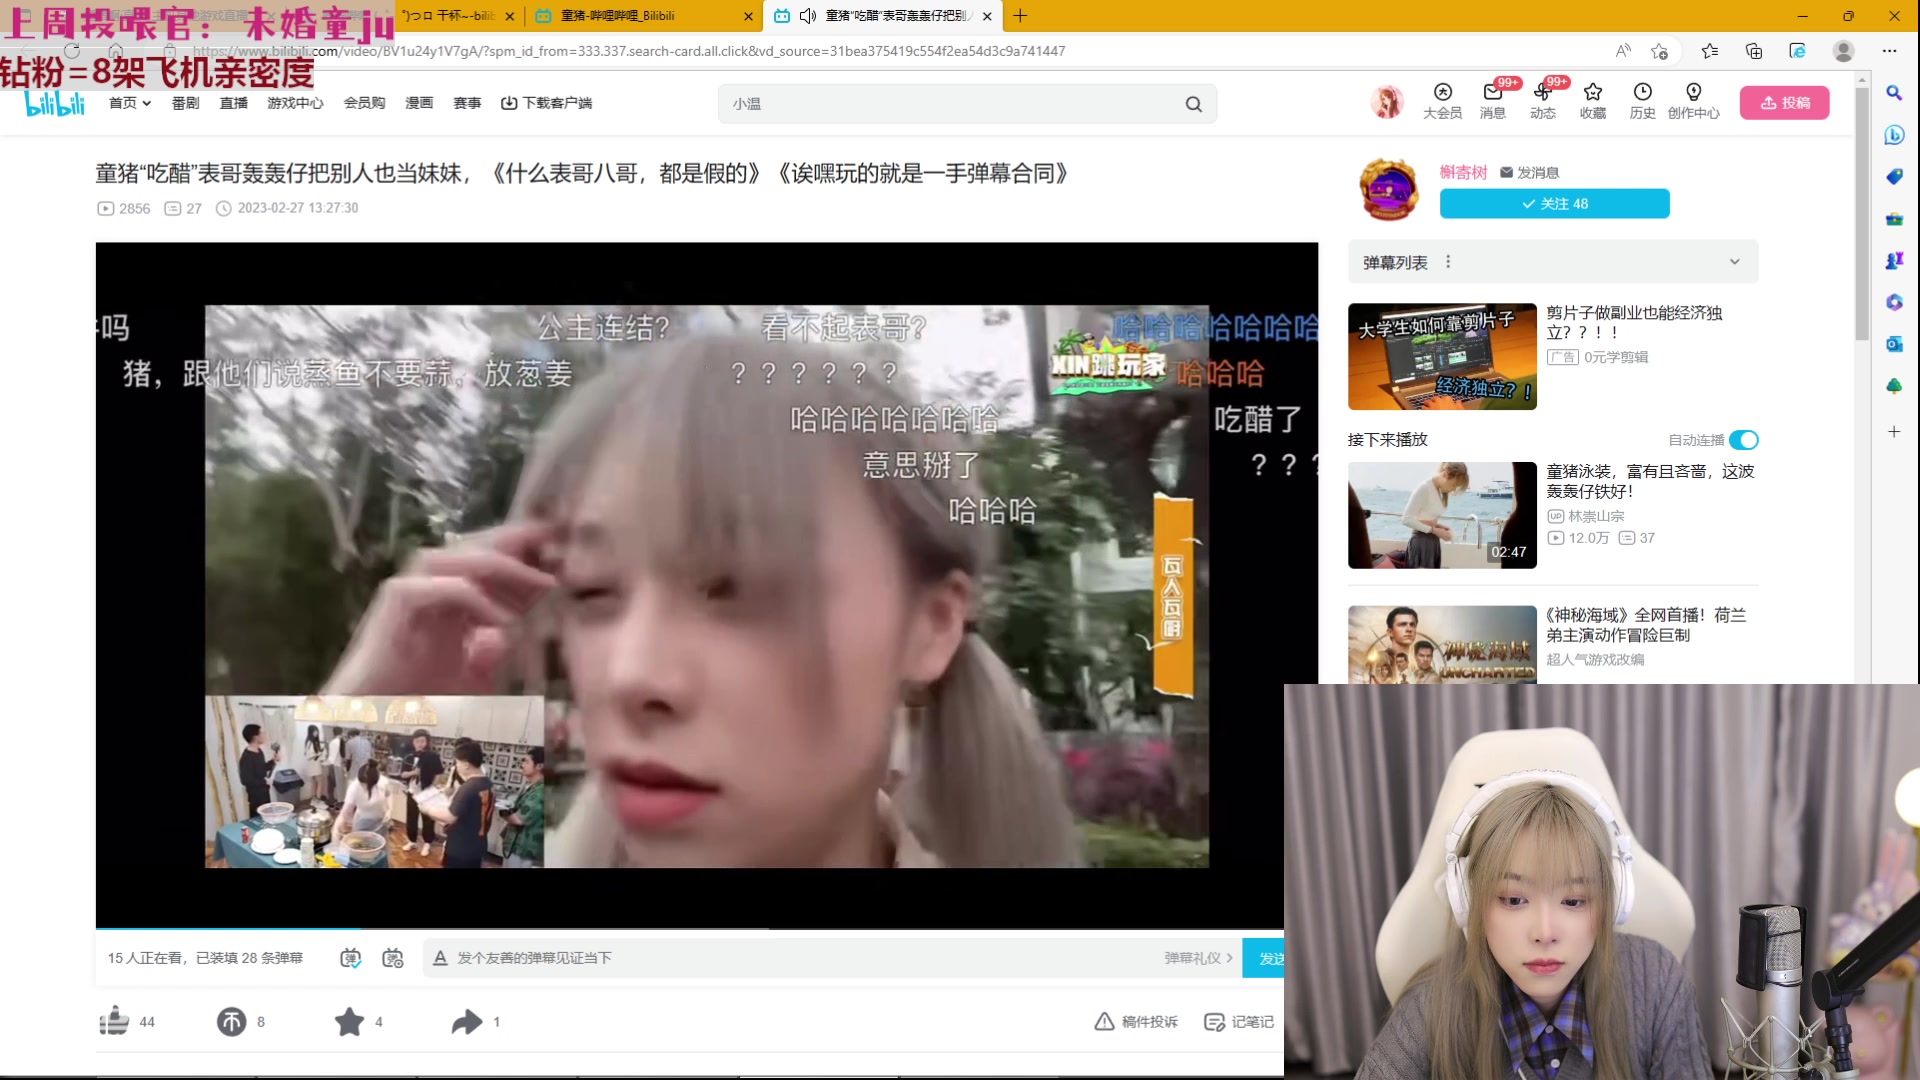Screen dimensions: 1920x1080
Task: Open the 直播 menu item in the navbar
Action: pos(233,103)
